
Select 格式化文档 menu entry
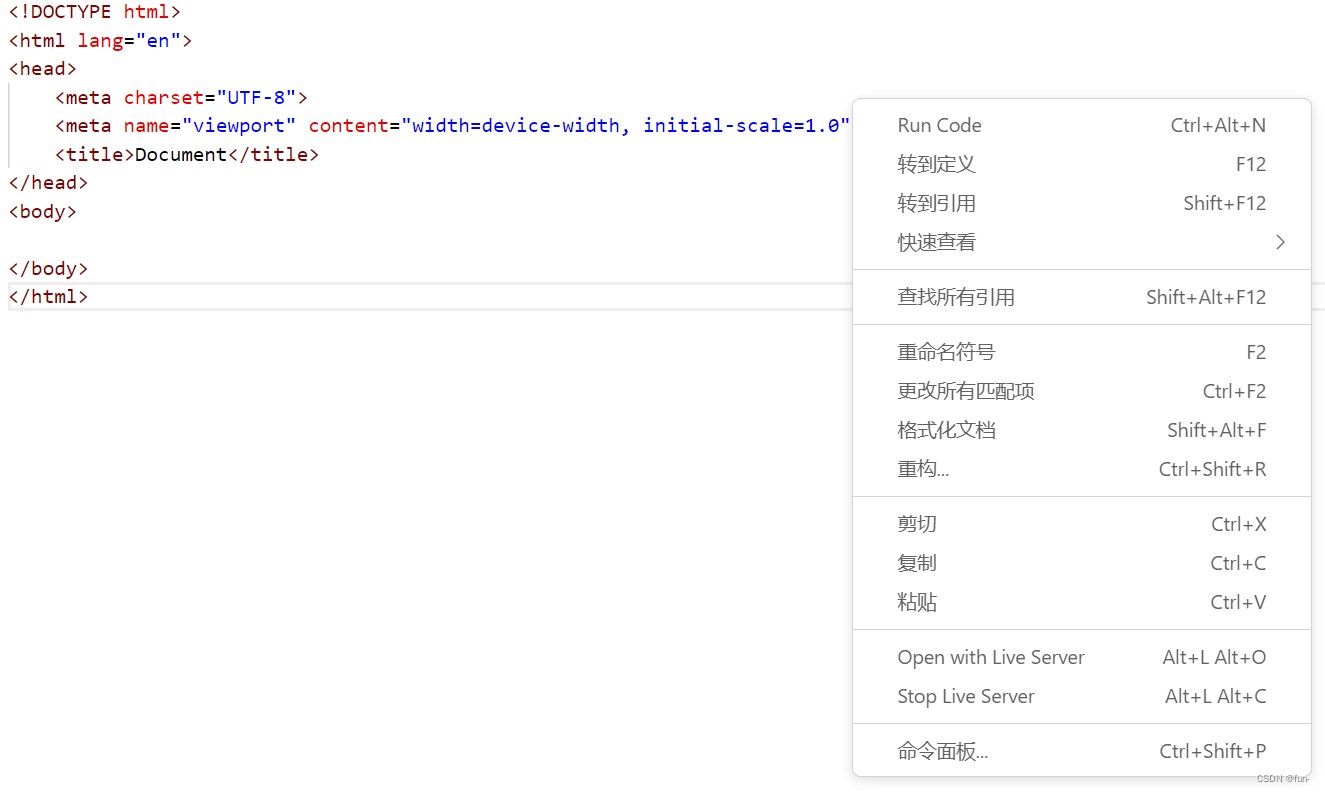(x=1081, y=430)
